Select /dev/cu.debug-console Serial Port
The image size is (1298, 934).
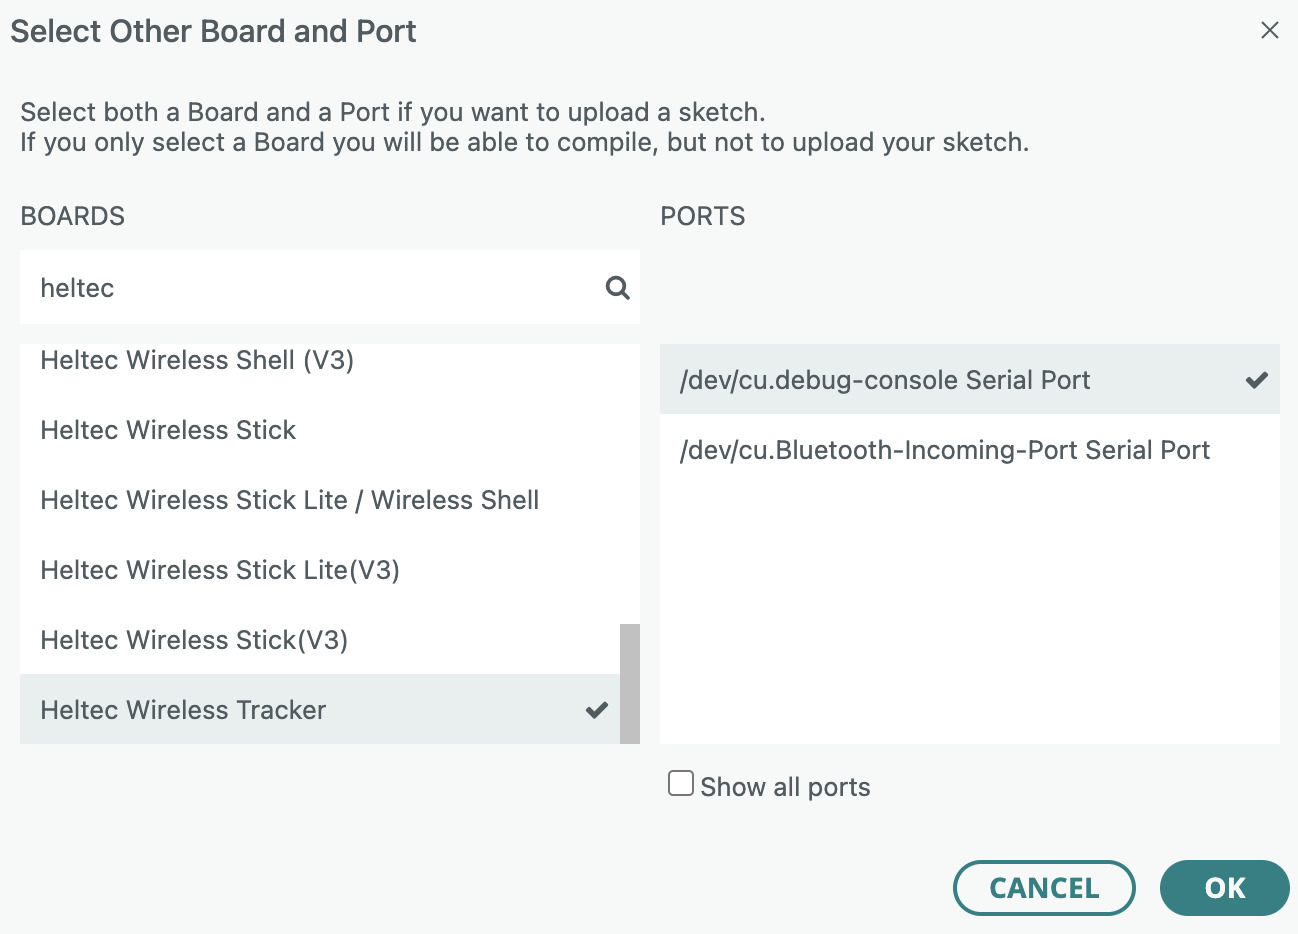(884, 380)
